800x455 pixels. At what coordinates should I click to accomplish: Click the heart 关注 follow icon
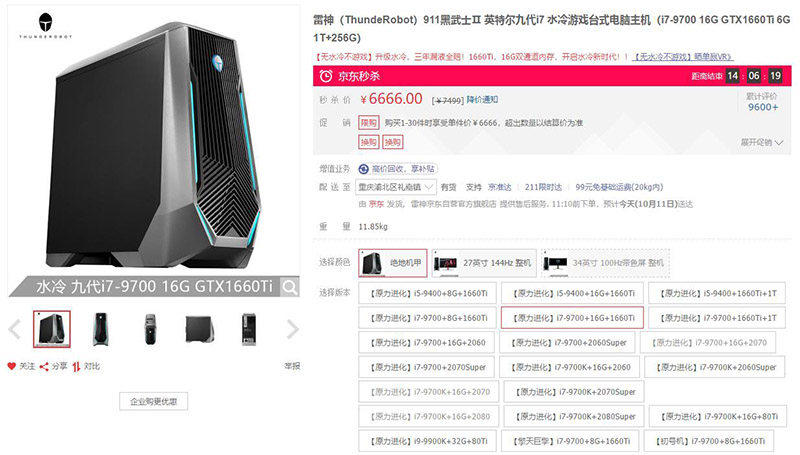point(11,366)
